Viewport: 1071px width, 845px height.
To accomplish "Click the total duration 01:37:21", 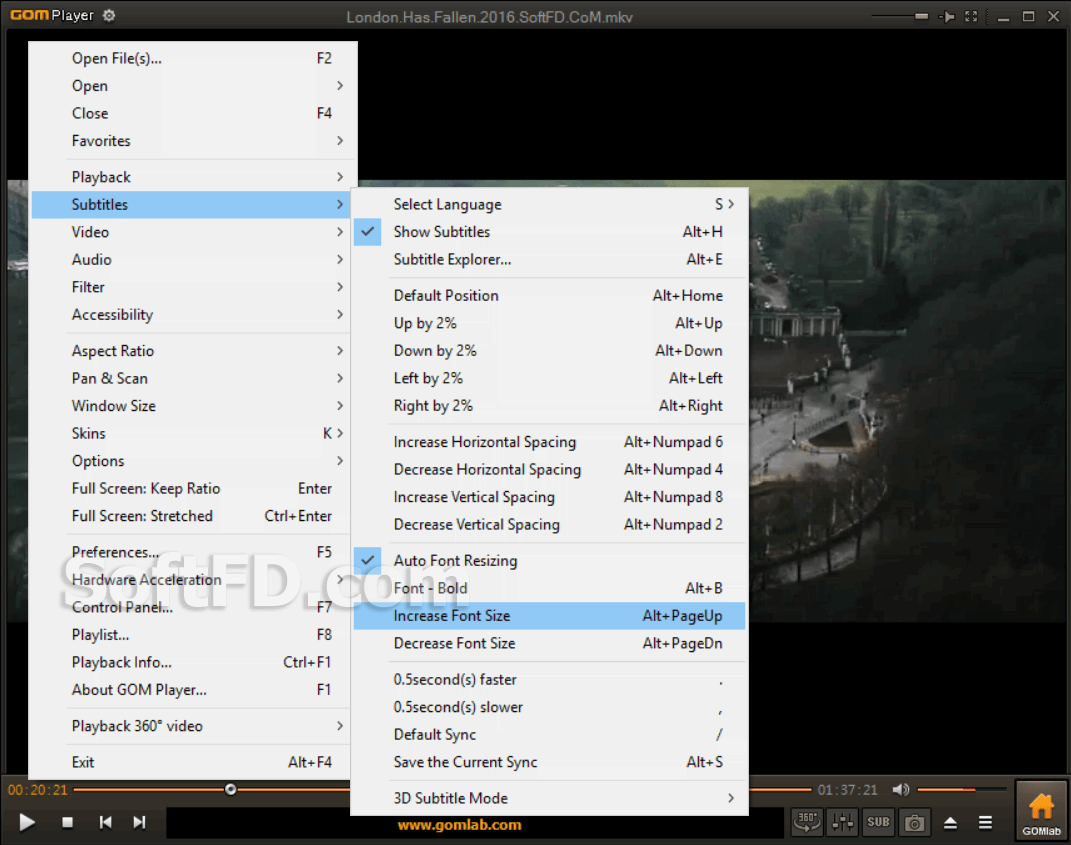I will 848,790.
